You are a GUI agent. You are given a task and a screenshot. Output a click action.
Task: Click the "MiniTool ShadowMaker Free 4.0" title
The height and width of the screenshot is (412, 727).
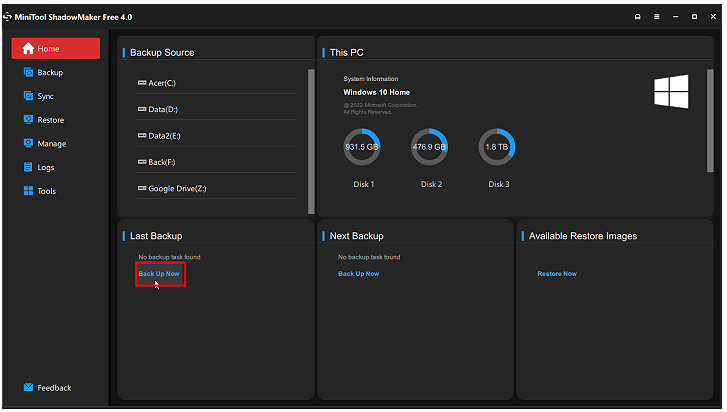(73, 17)
